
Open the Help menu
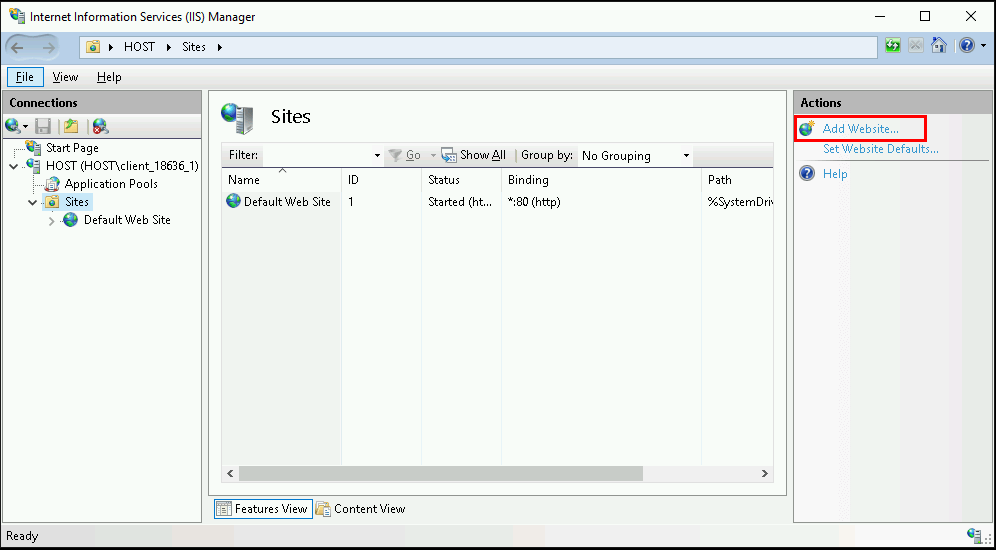[109, 77]
